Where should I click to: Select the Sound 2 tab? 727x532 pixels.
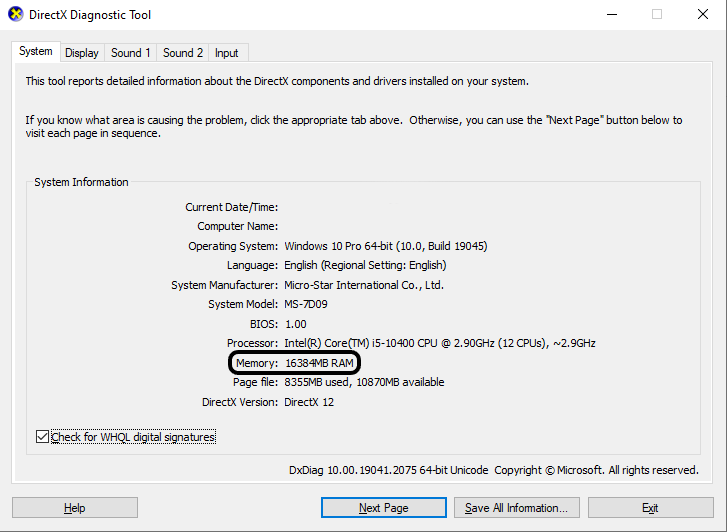(x=183, y=53)
